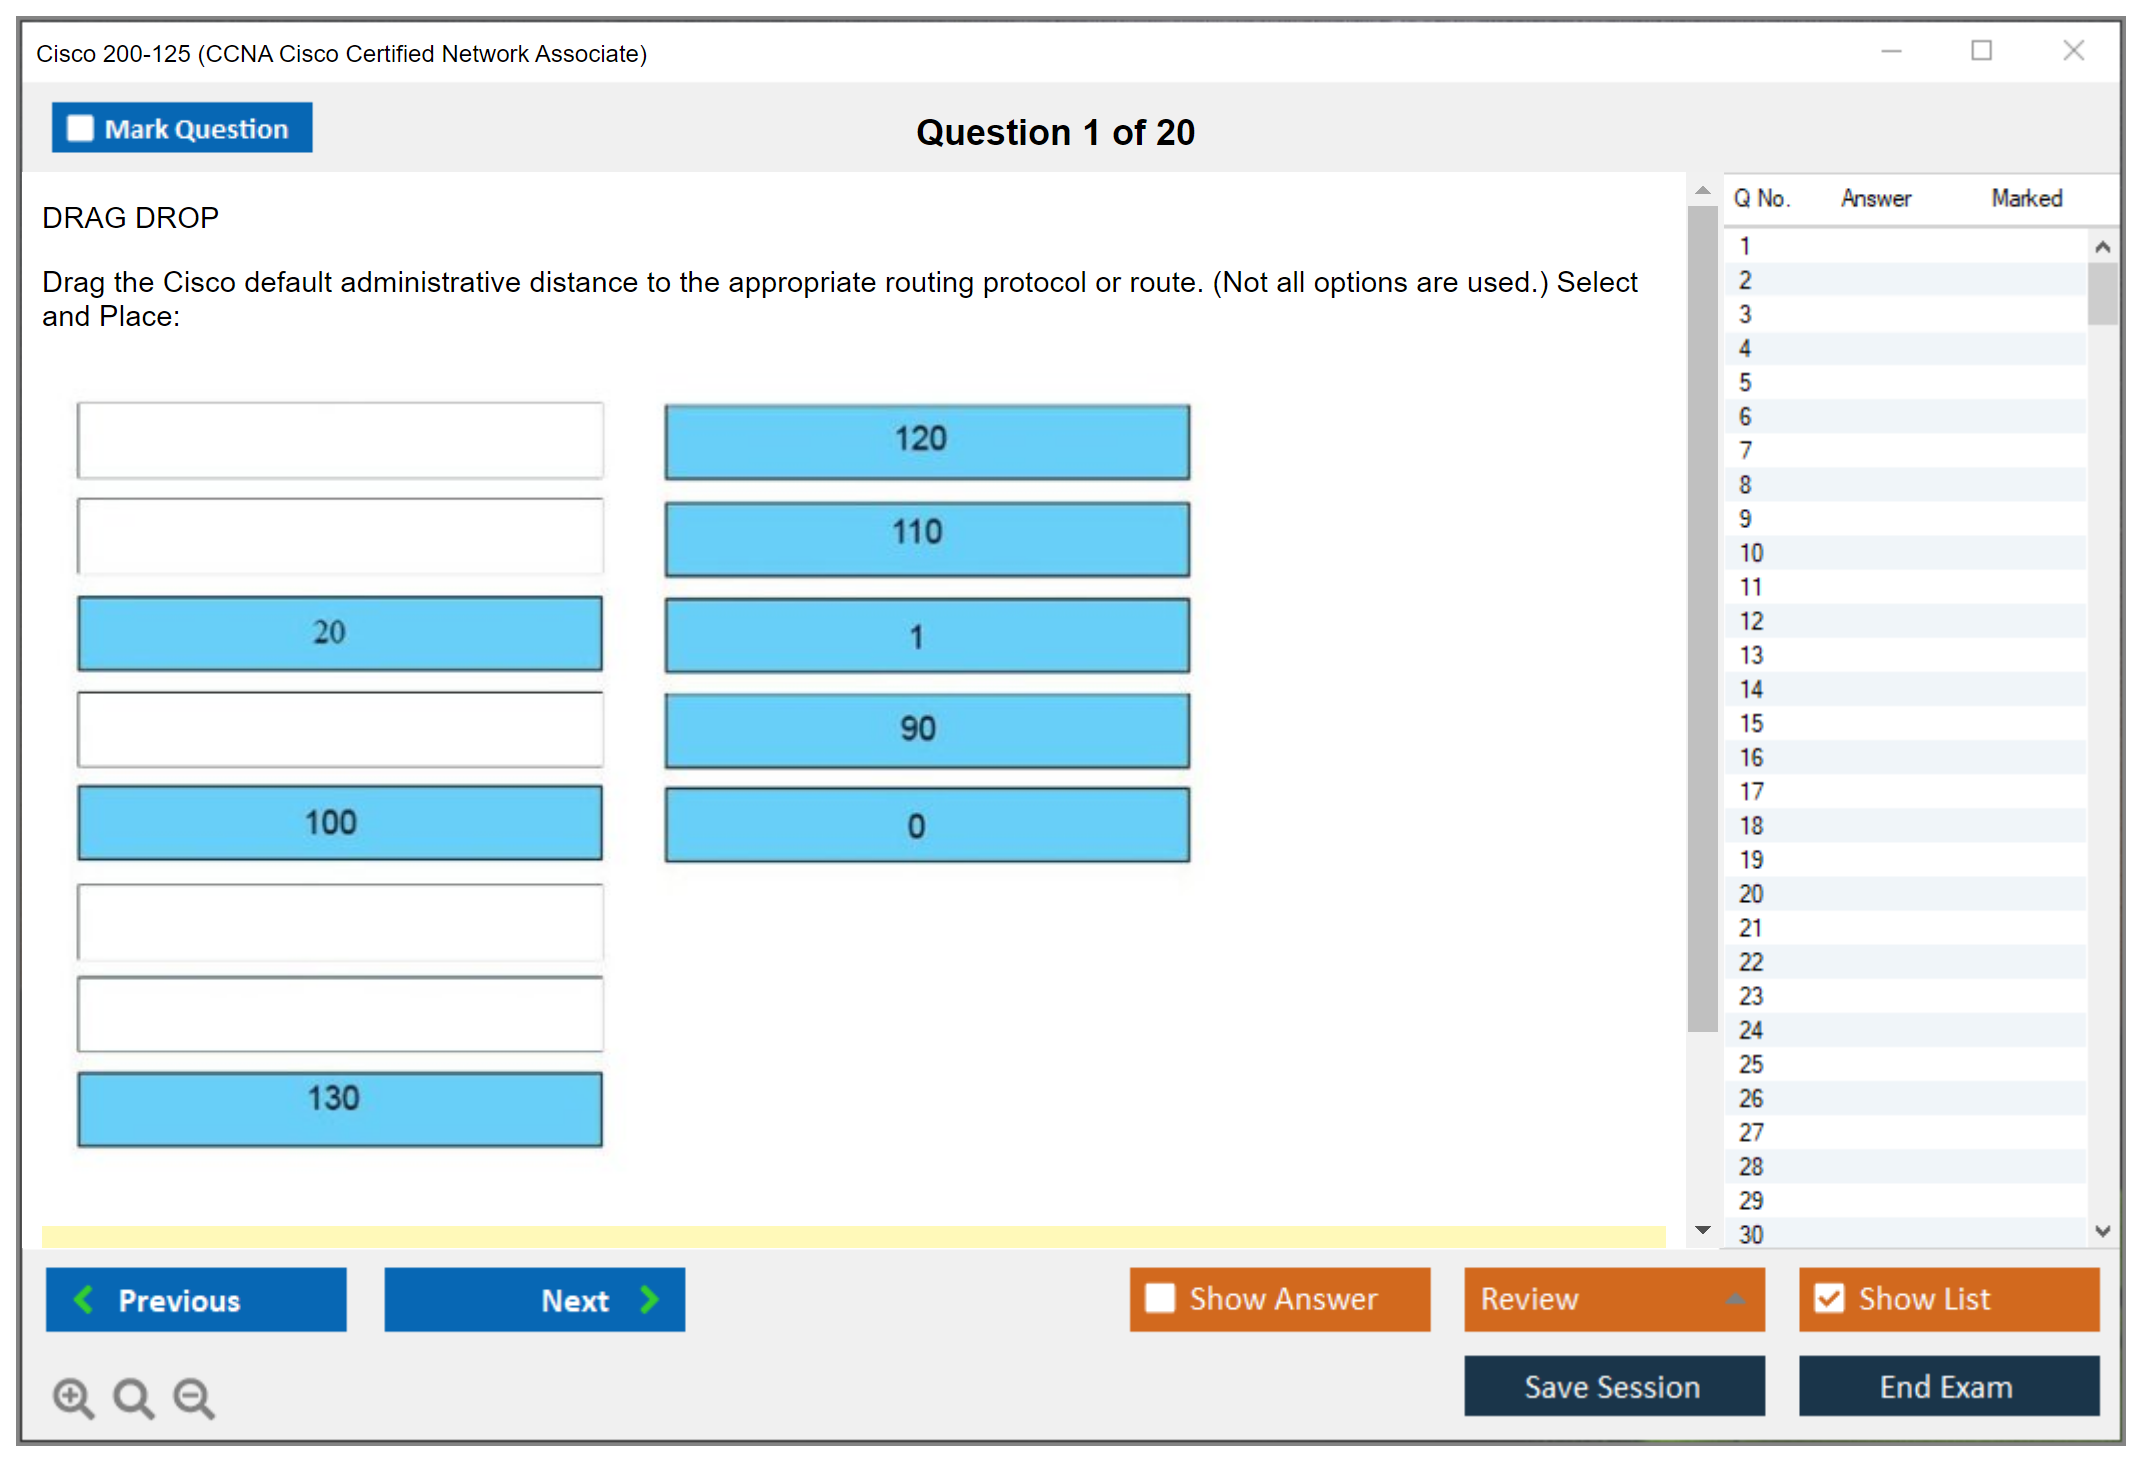Select question 10 in the list
This screenshot has width=2150, height=1470.
pyautogui.click(x=1751, y=553)
